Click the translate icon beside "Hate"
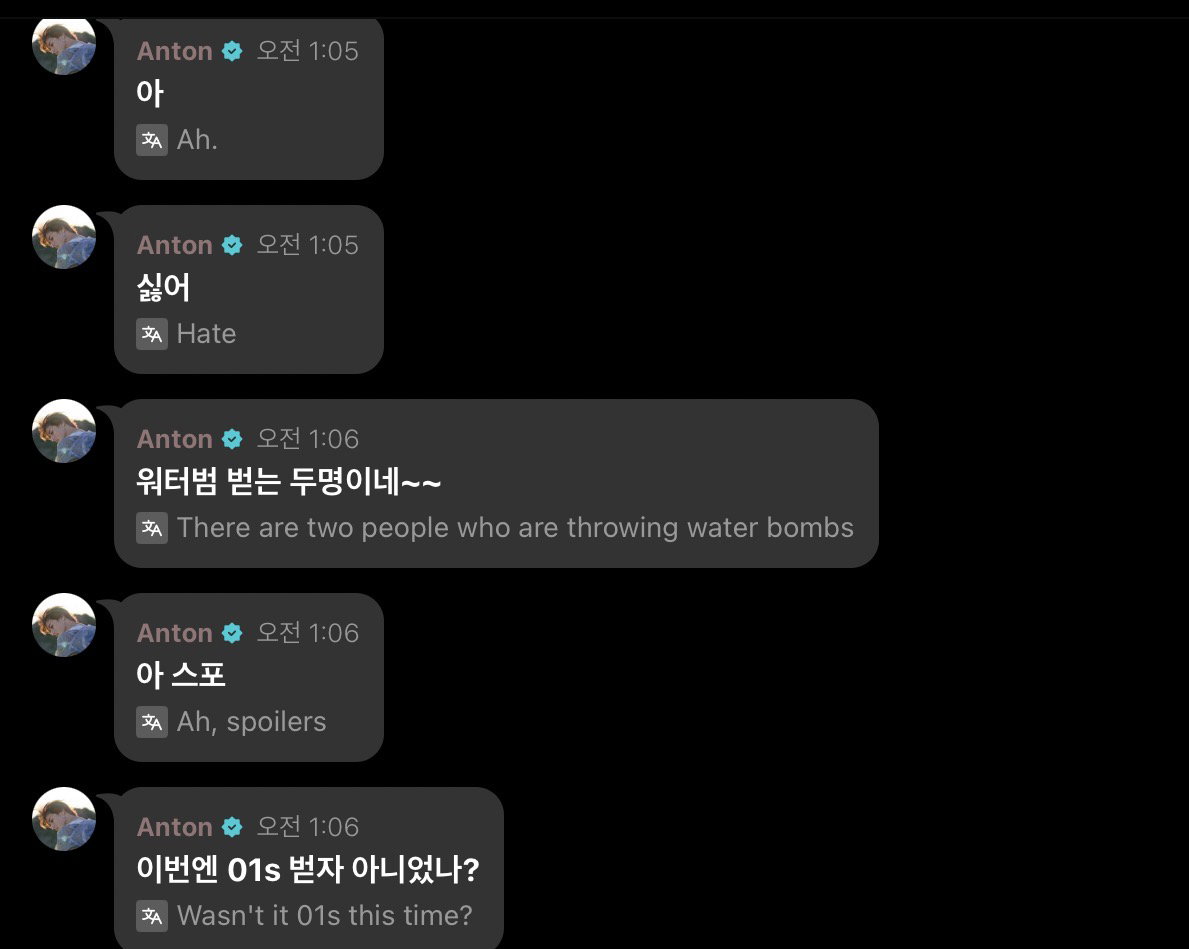The width and height of the screenshot is (1189, 949). [x=152, y=335]
